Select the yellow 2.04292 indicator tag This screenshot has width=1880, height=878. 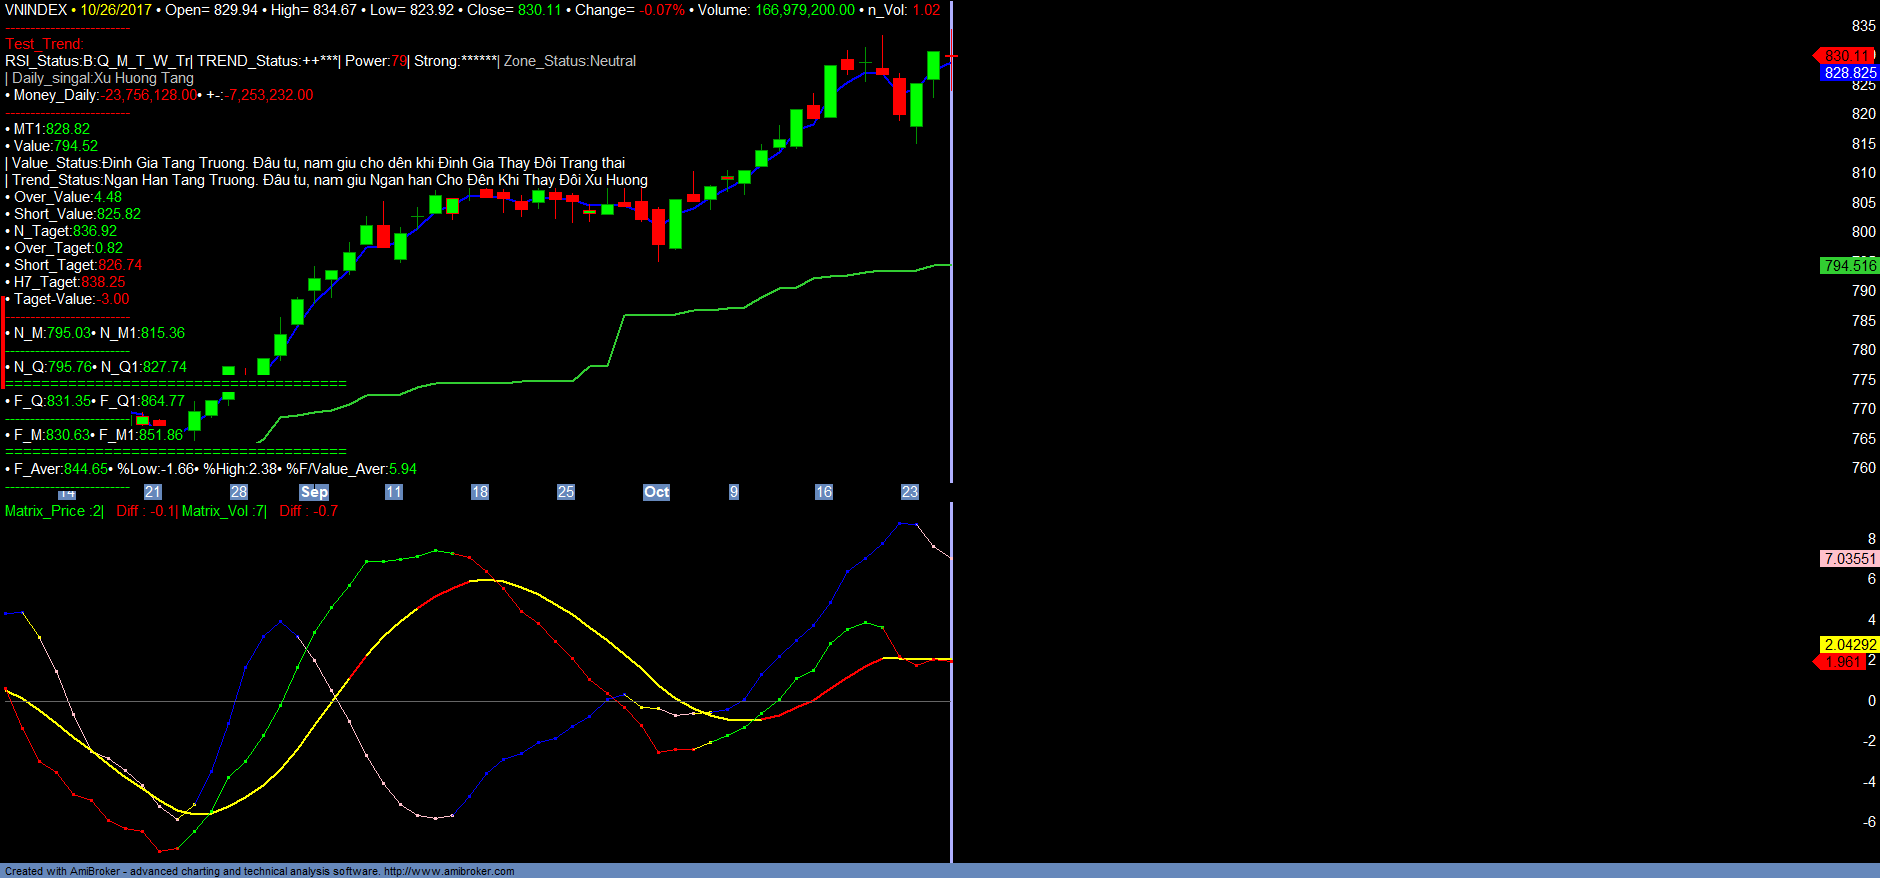[x=1849, y=645]
